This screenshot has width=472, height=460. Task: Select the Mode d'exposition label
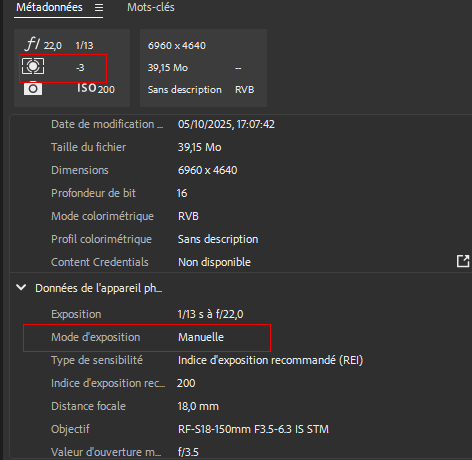(x=96, y=337)
